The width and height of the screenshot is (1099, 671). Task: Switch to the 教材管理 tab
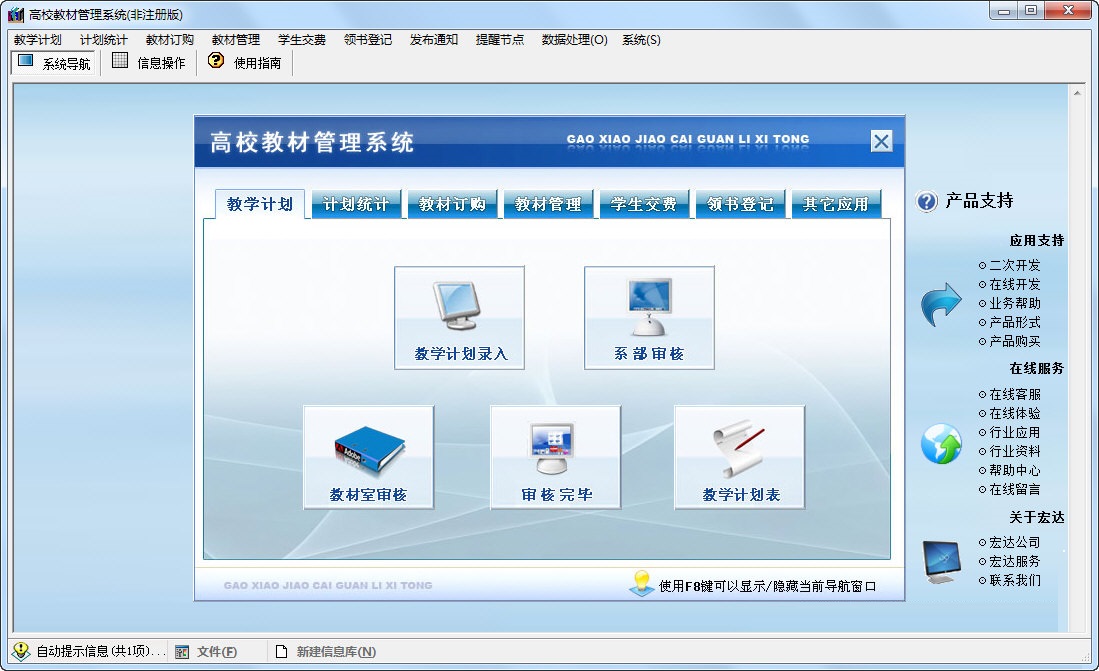pos(547,204)
